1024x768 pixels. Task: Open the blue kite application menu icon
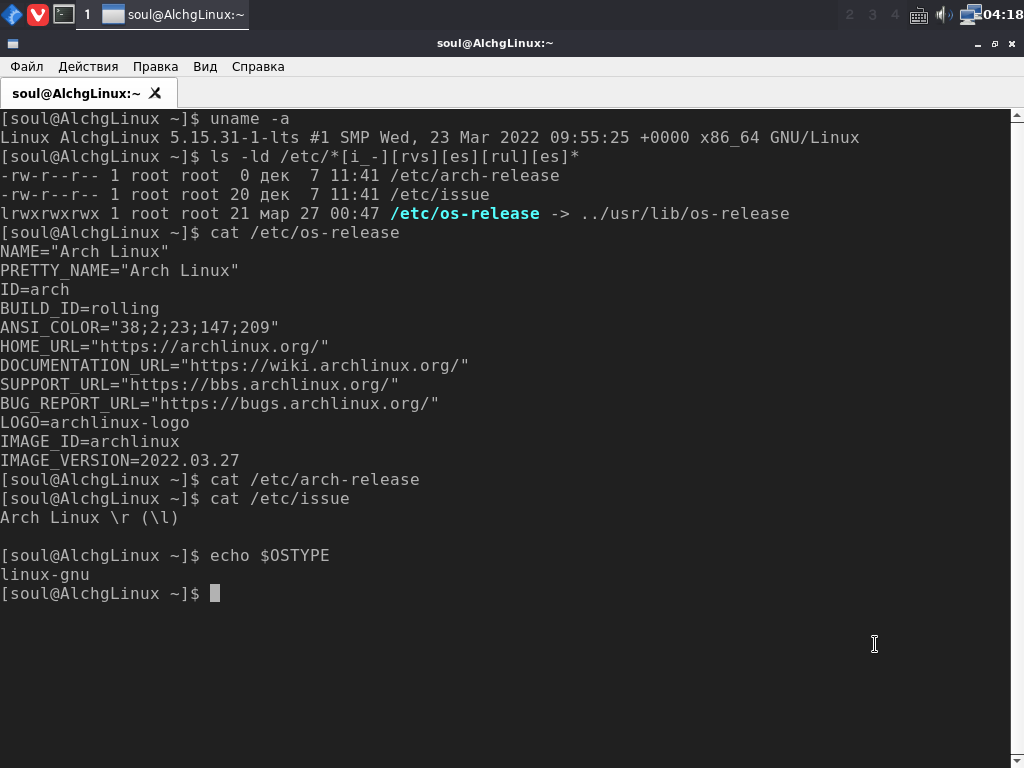point(12,14)
